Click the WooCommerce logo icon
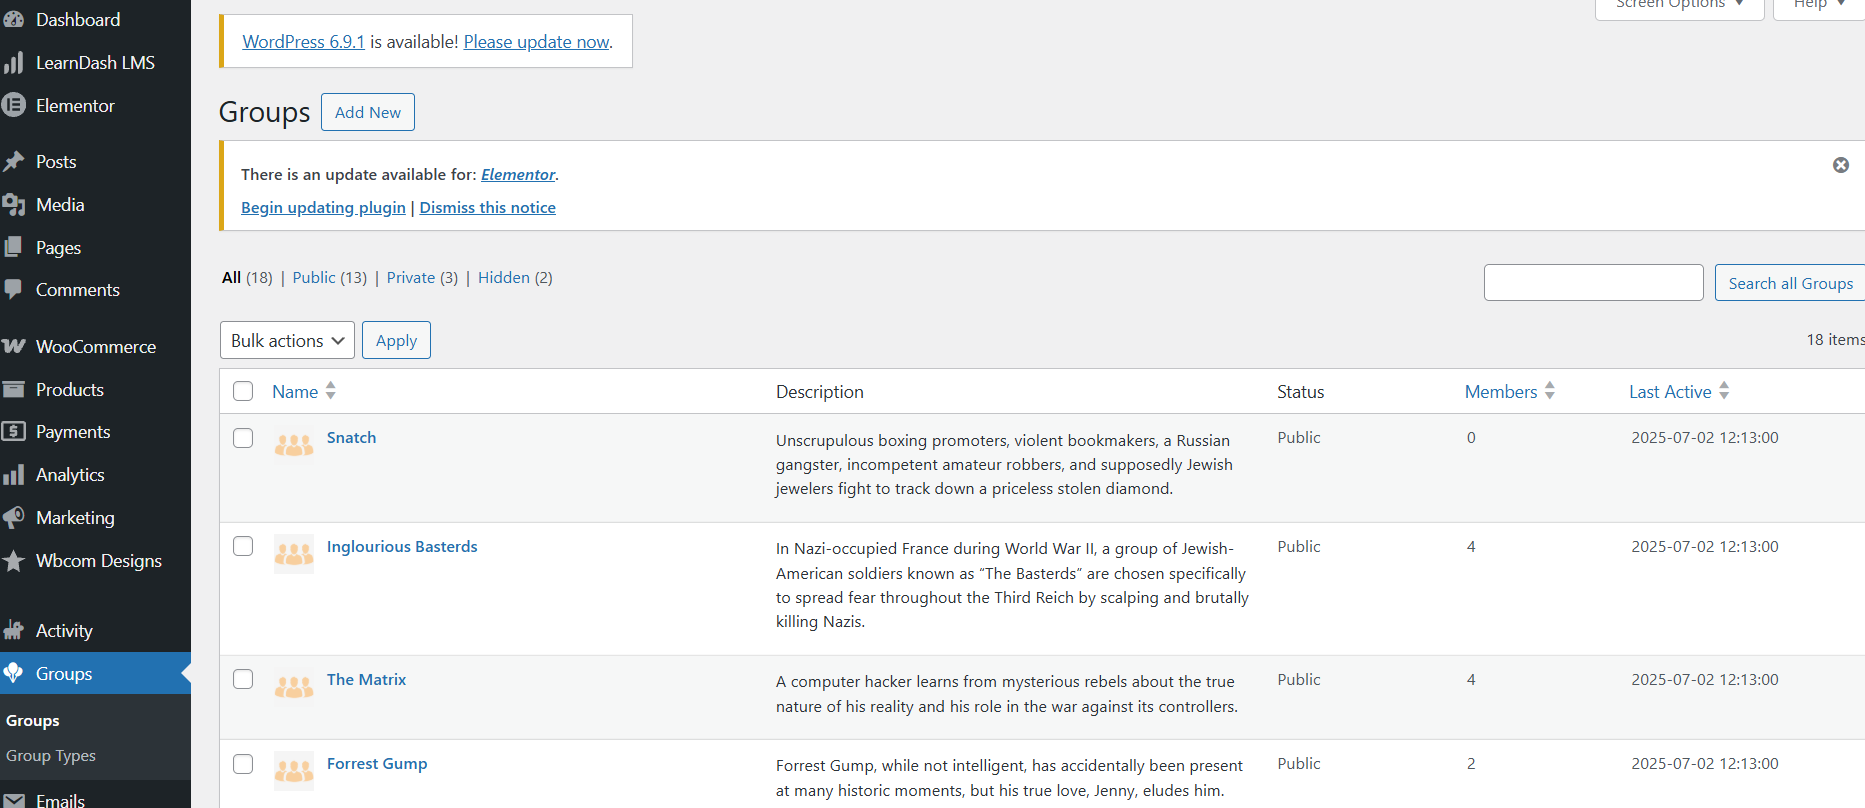 13,346
